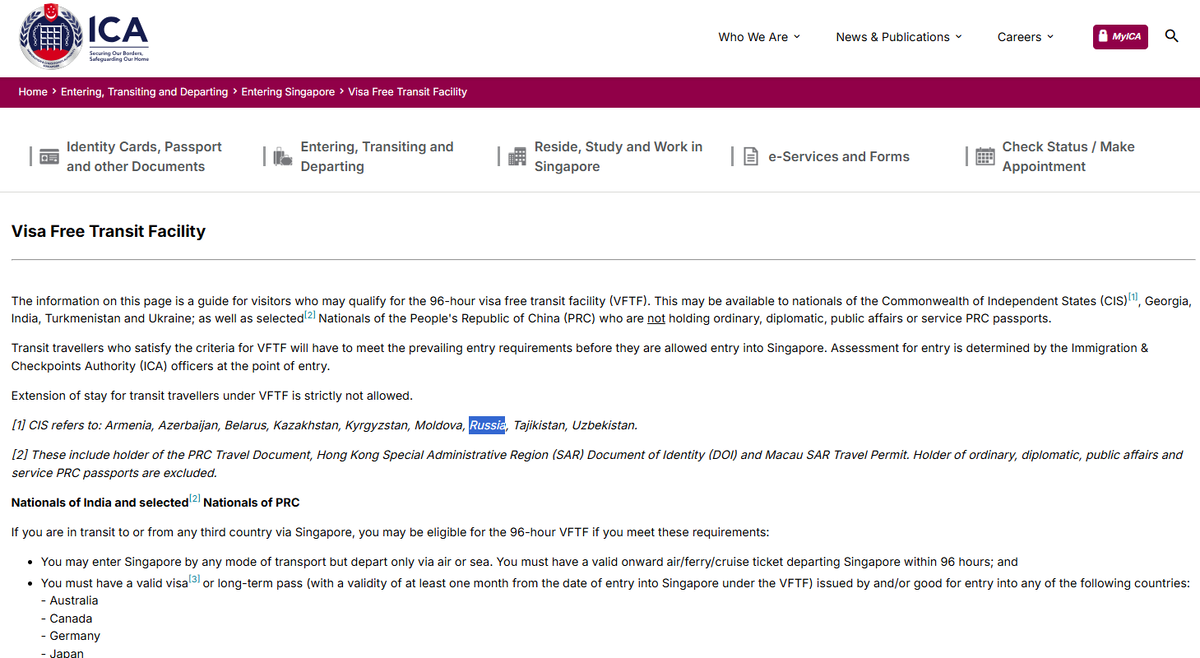This screenshot has height=658, width=1200.
Task: Go to Home in the breadcrumb
Action: point(33,92)
